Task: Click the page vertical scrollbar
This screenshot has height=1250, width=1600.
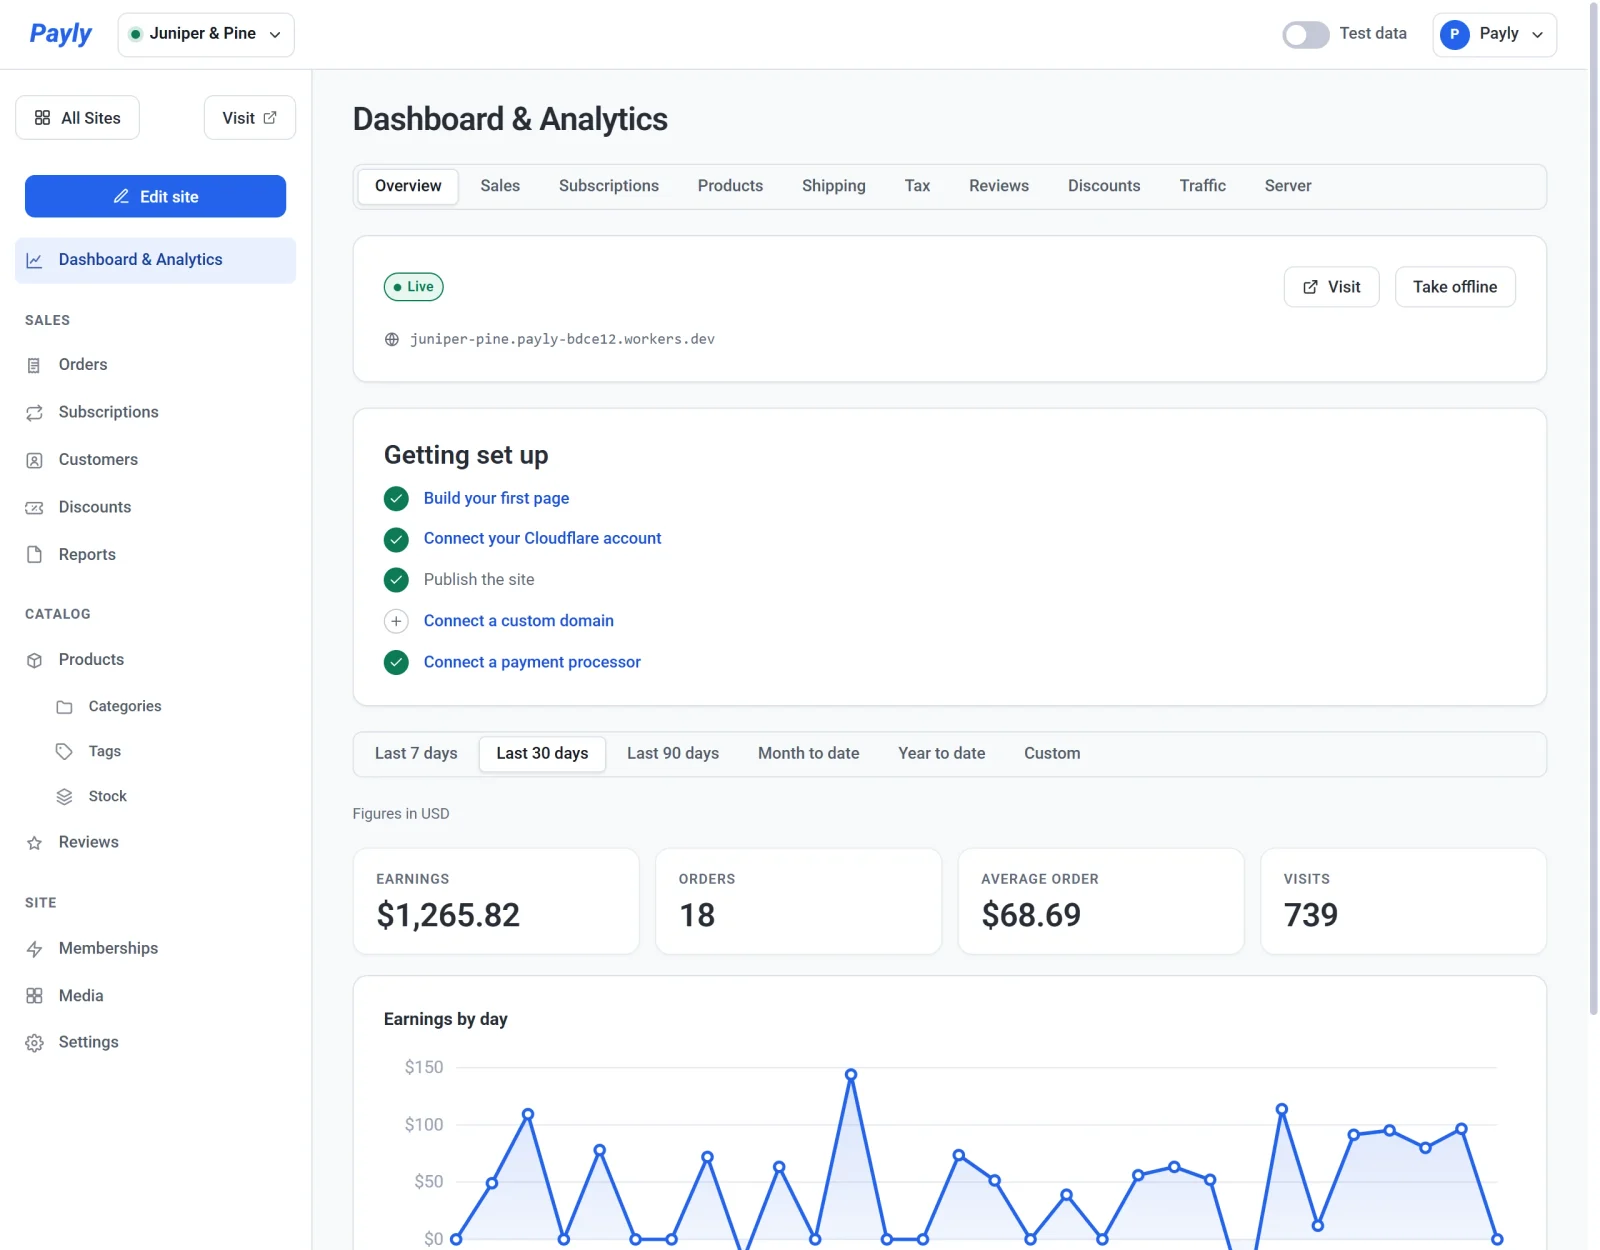Action: coord(1593,508)
